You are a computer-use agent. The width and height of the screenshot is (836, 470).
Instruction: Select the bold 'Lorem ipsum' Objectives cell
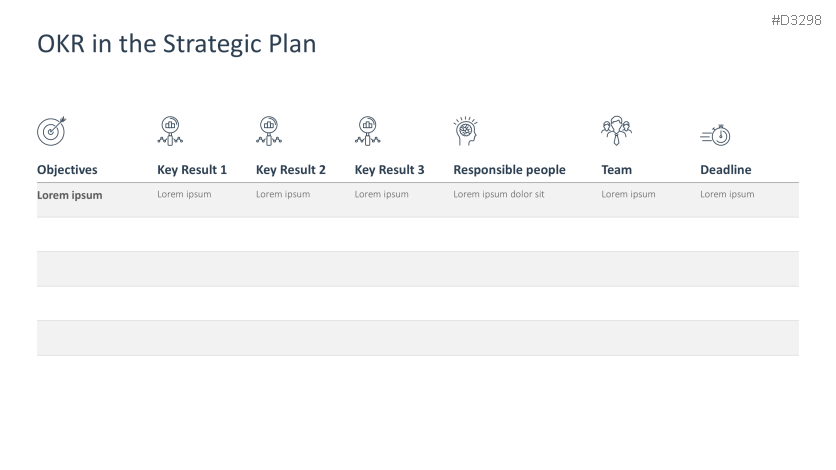(70, 195)
